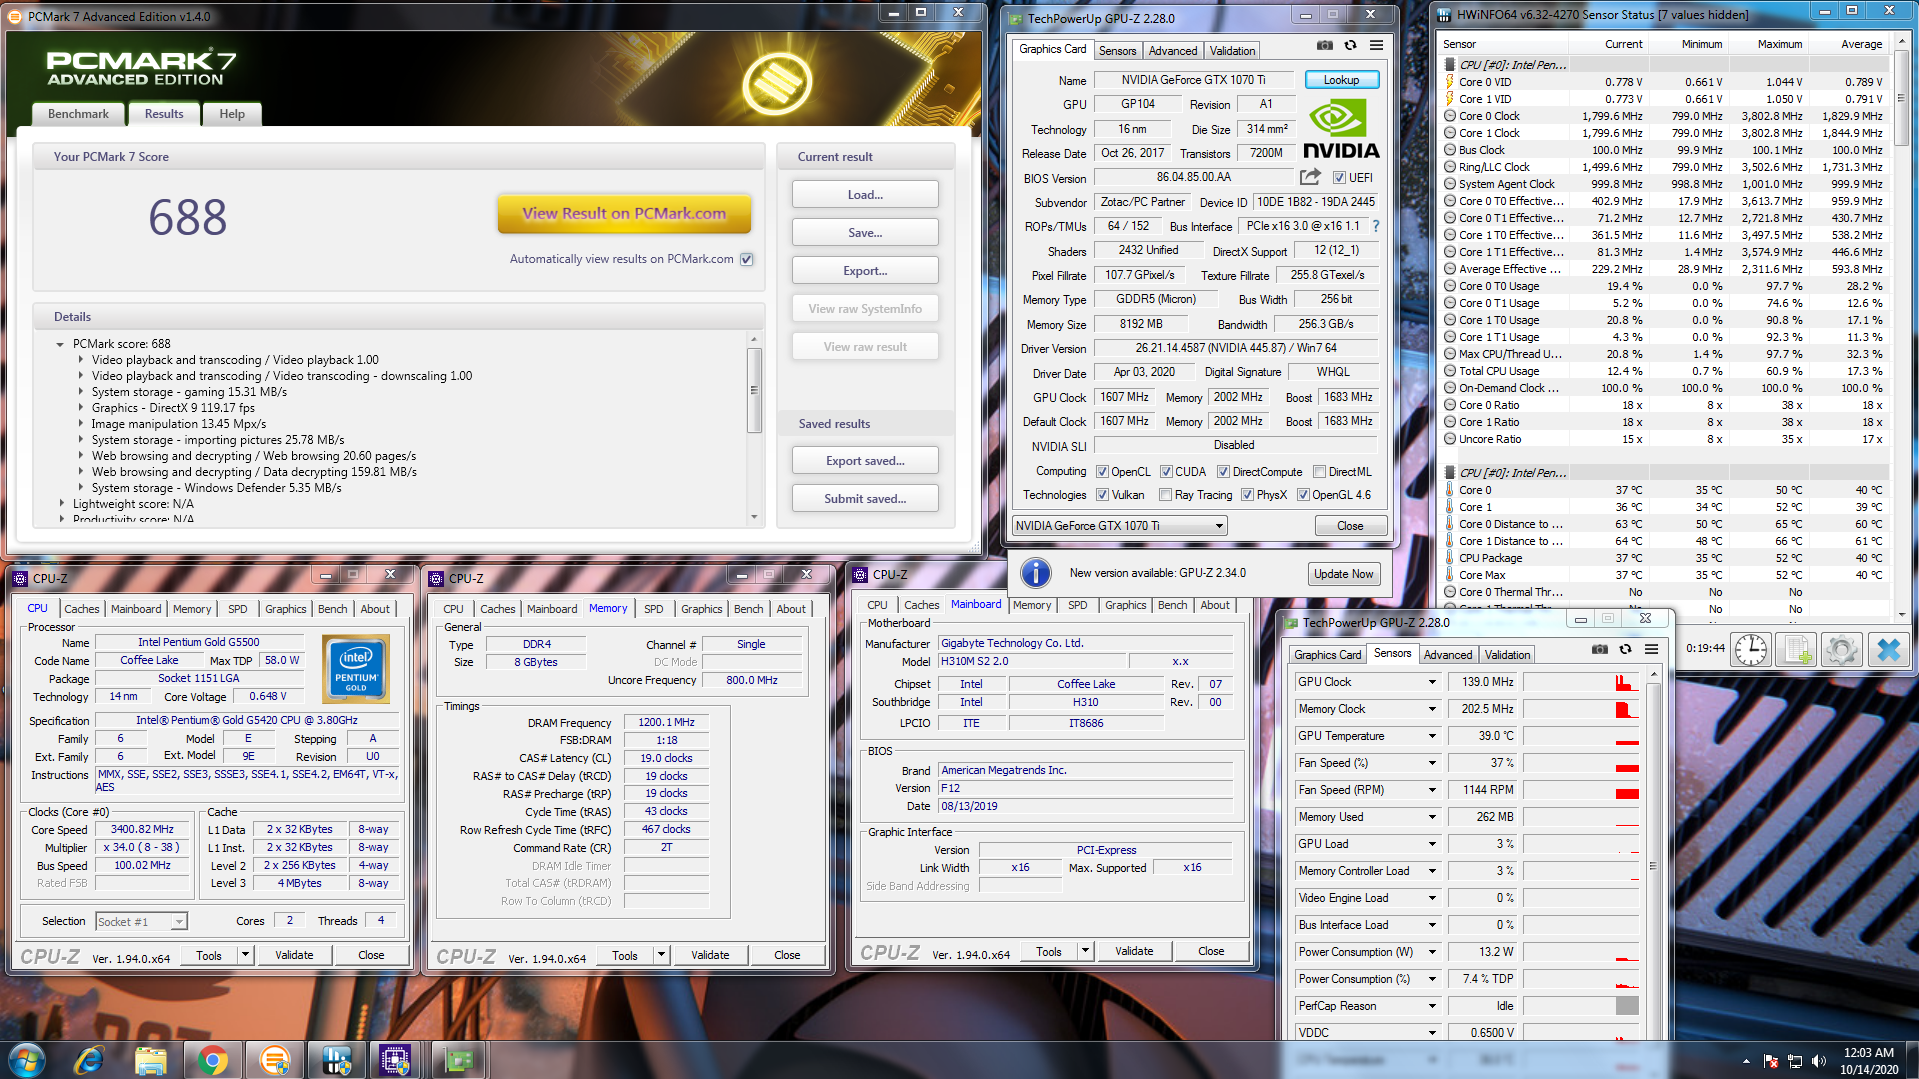Click the BIOS export share icon in GPU-Z
The width and height of the screenshot is (1919, 1079).
(x=1310, y=177)
